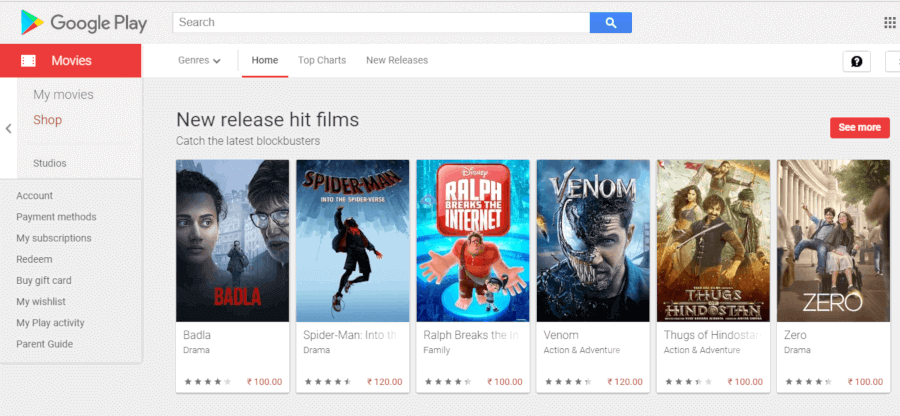Open the New Releases tab
The width and height of the screenshot is (900, 416).
point(397,60)
